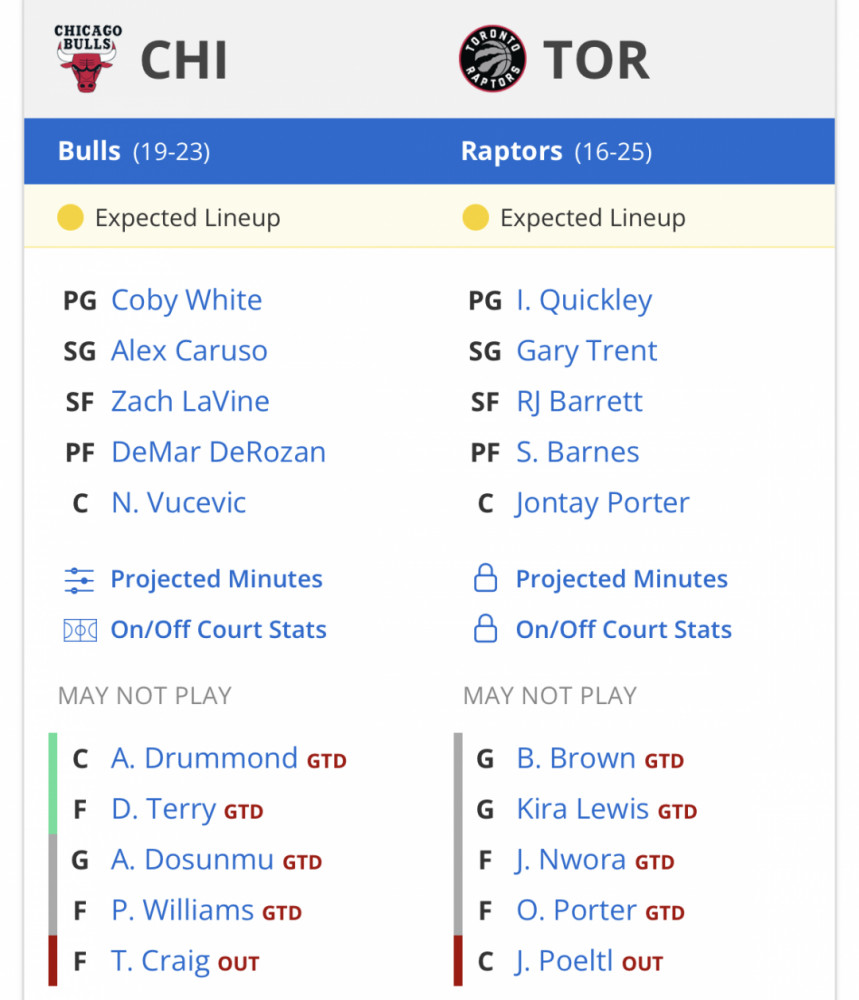
Task: Click the Bulls on/off court icon
Action: (x=80, y=630)
